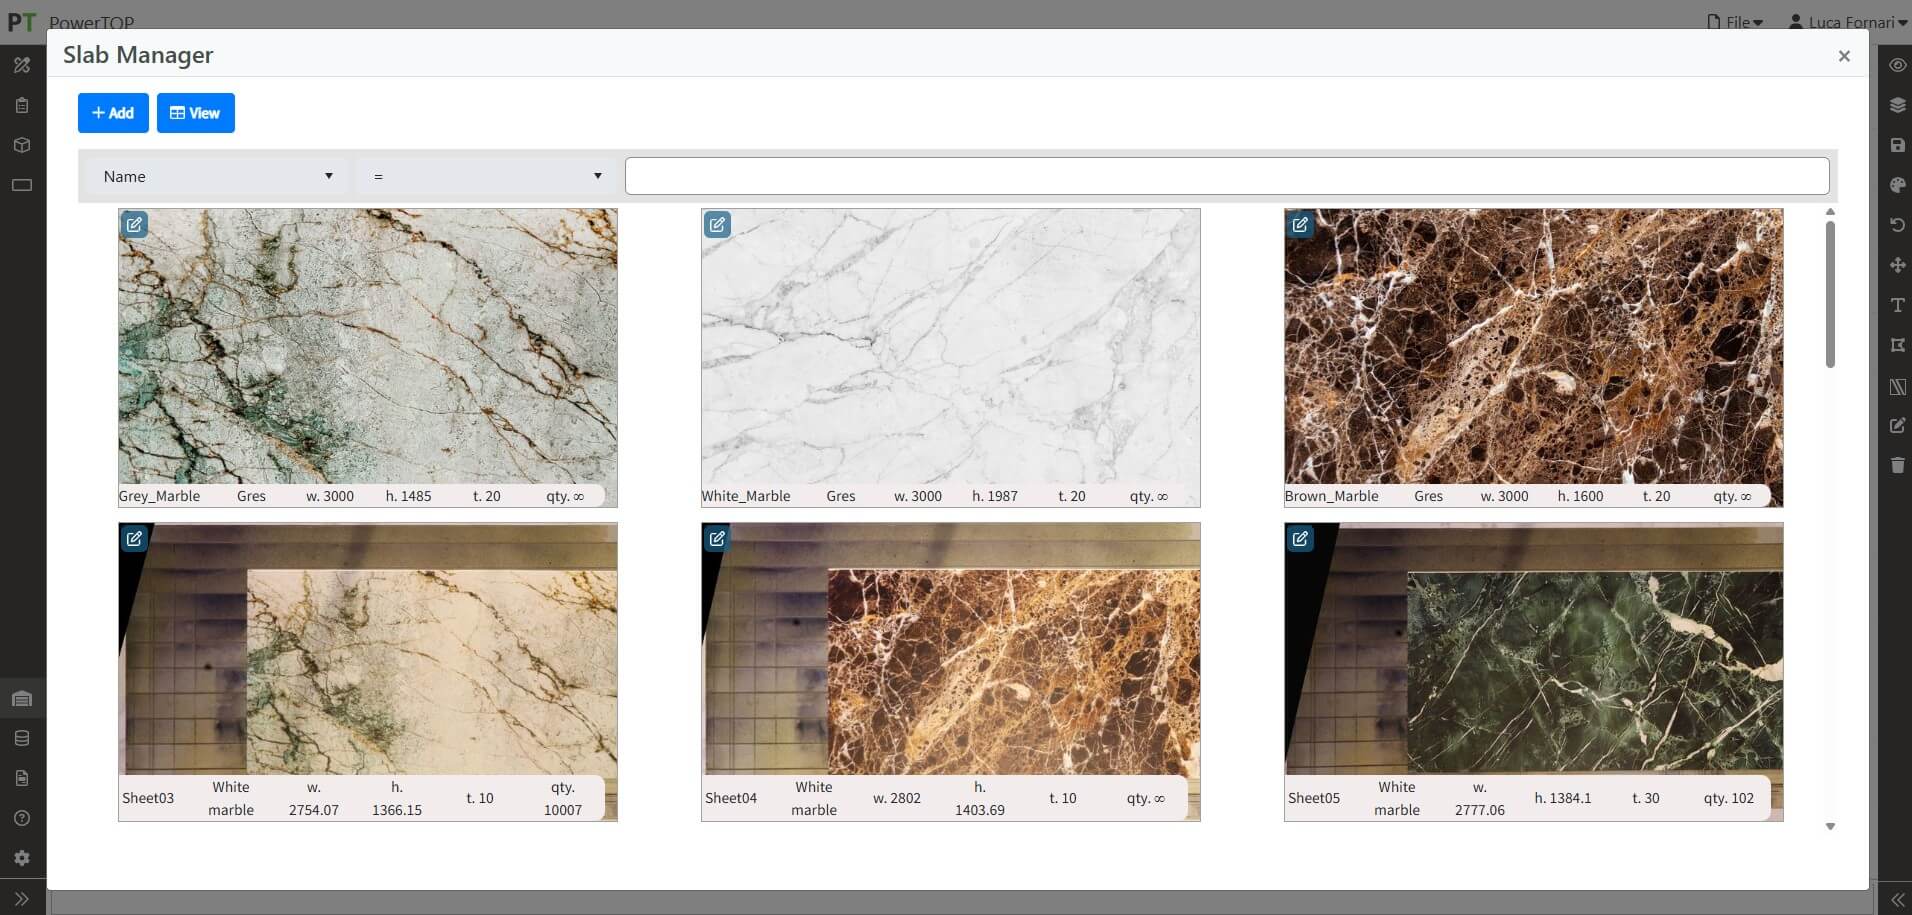Click the Add slab button

coord(113,113)
